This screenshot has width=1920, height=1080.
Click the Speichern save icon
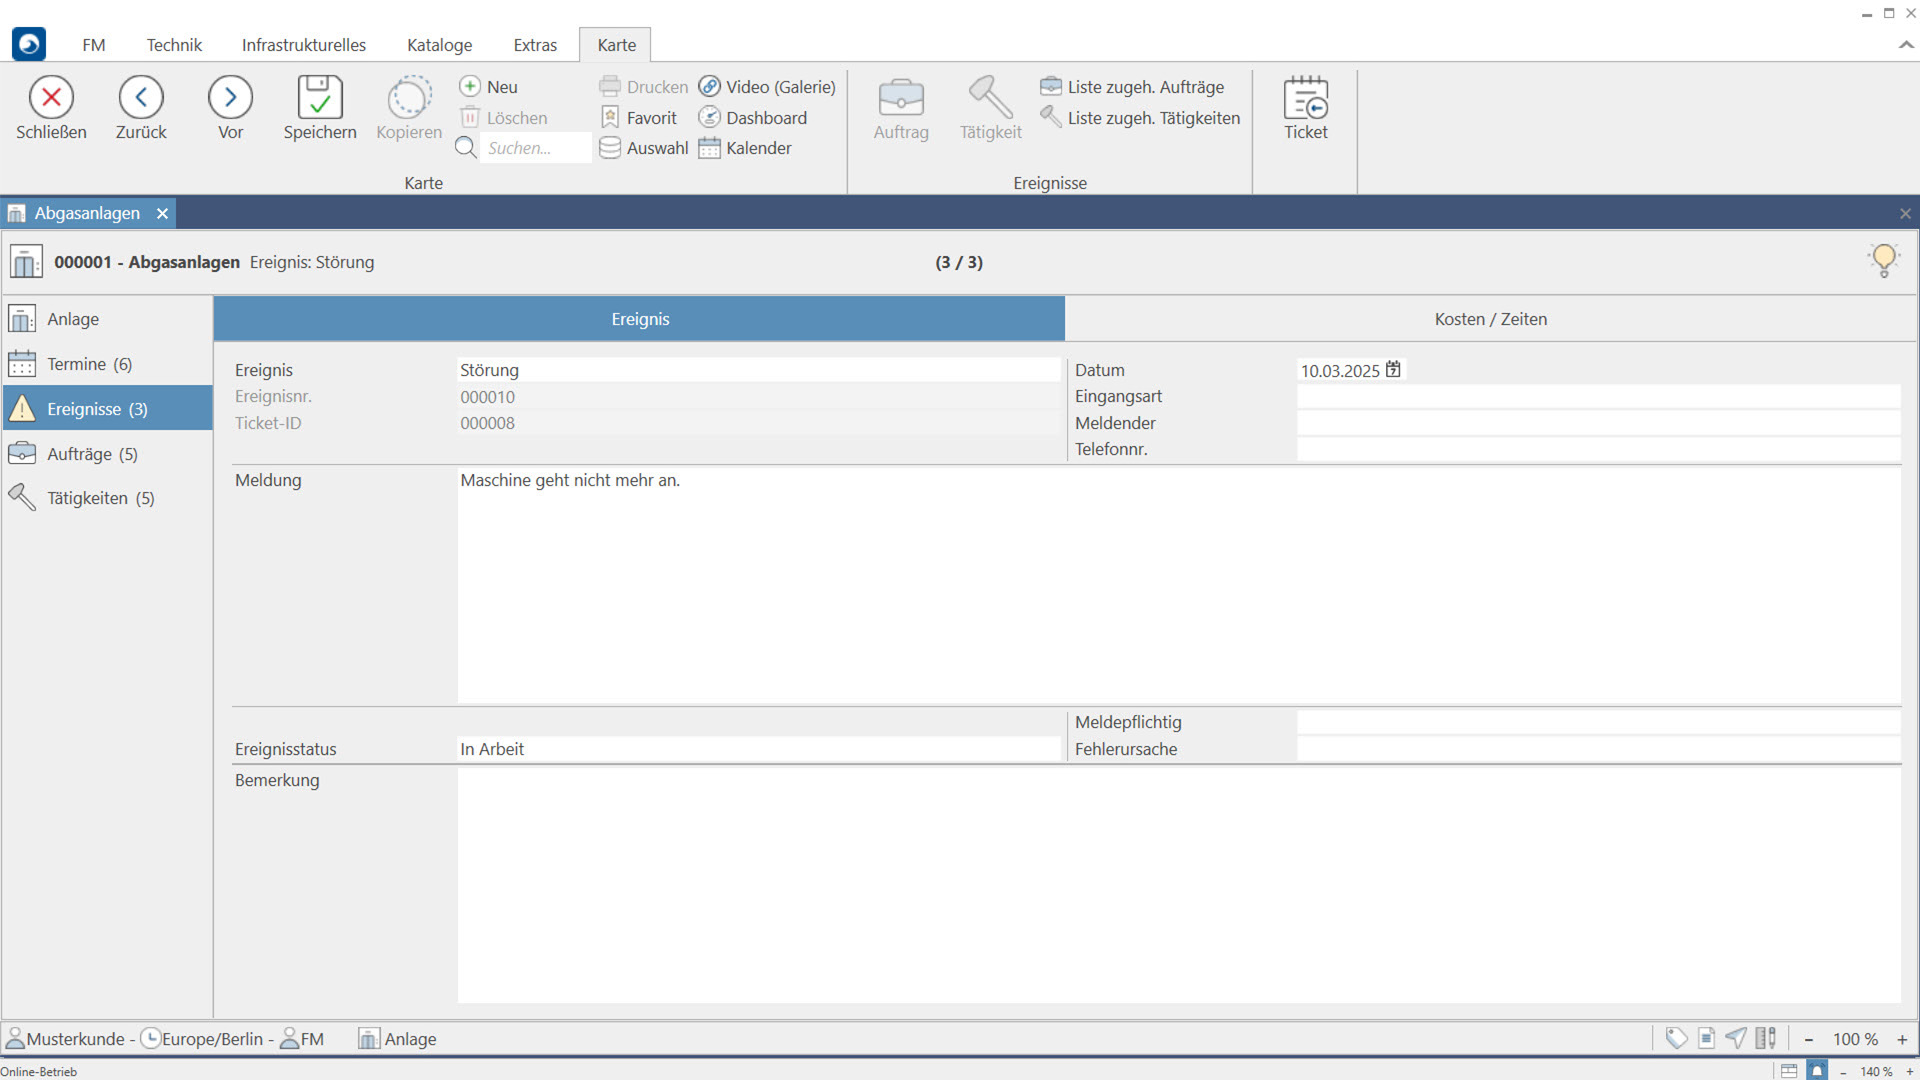pos(319,98)
